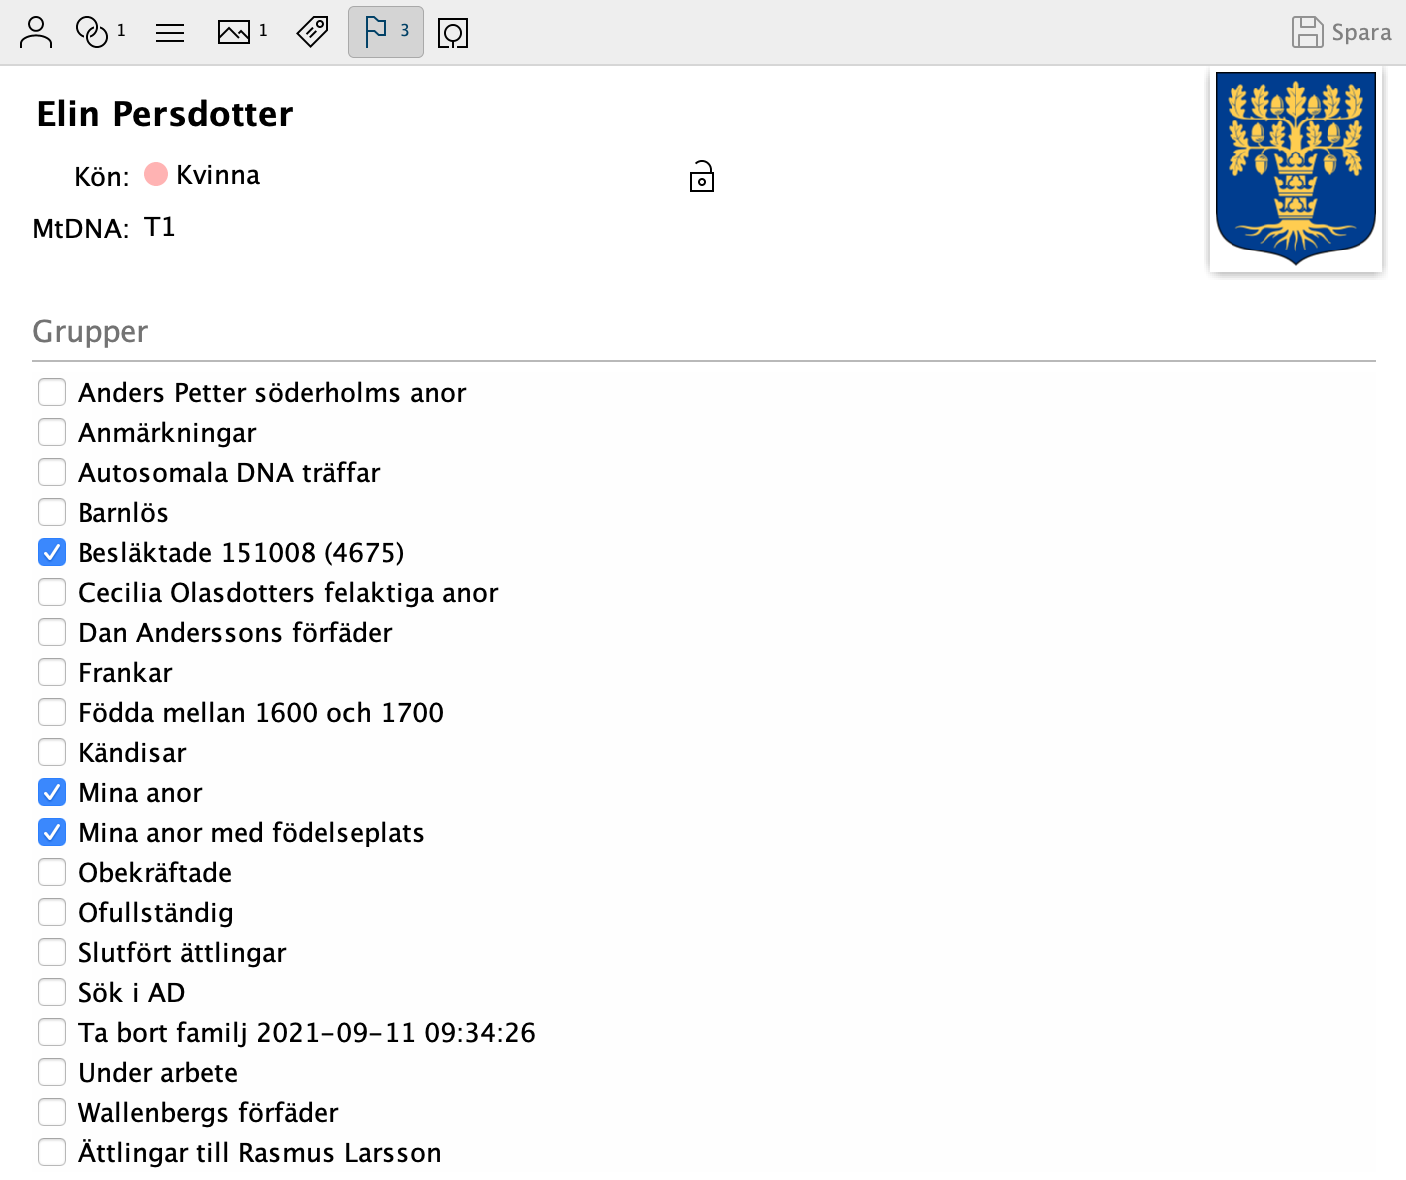Viewport: 1406px width, 1180px height.
Task: Click the MtDNA value T1 field
Action: pos(160,228)
